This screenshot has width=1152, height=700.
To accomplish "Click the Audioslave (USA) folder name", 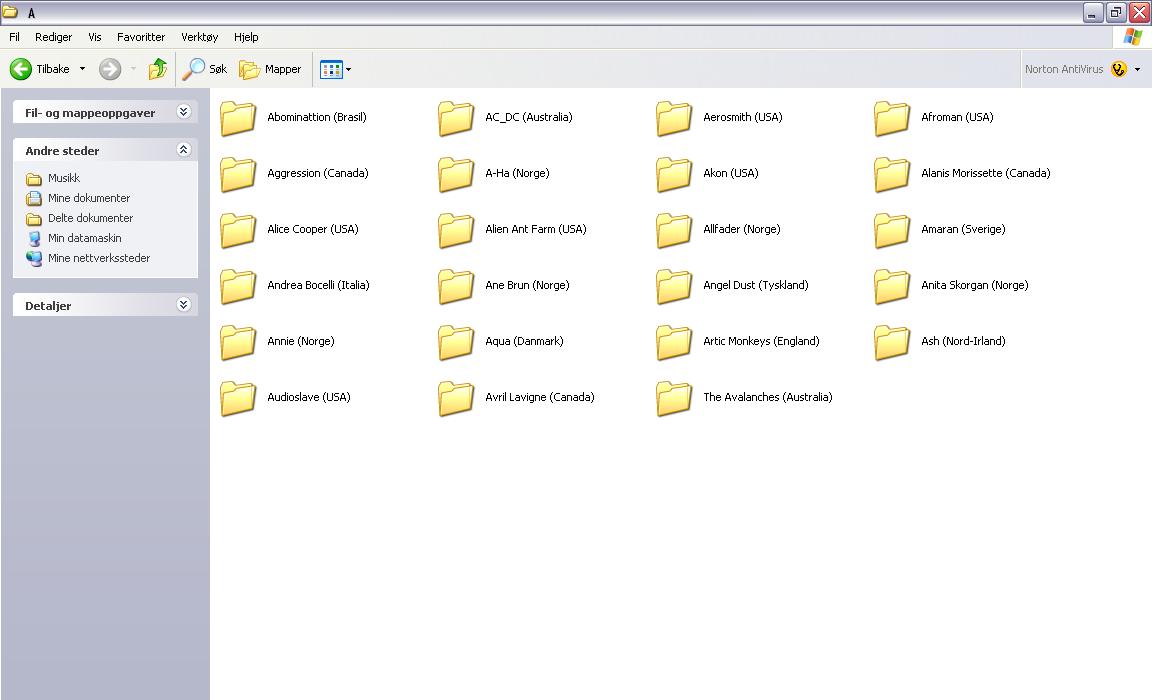I will tap(309, 397).
